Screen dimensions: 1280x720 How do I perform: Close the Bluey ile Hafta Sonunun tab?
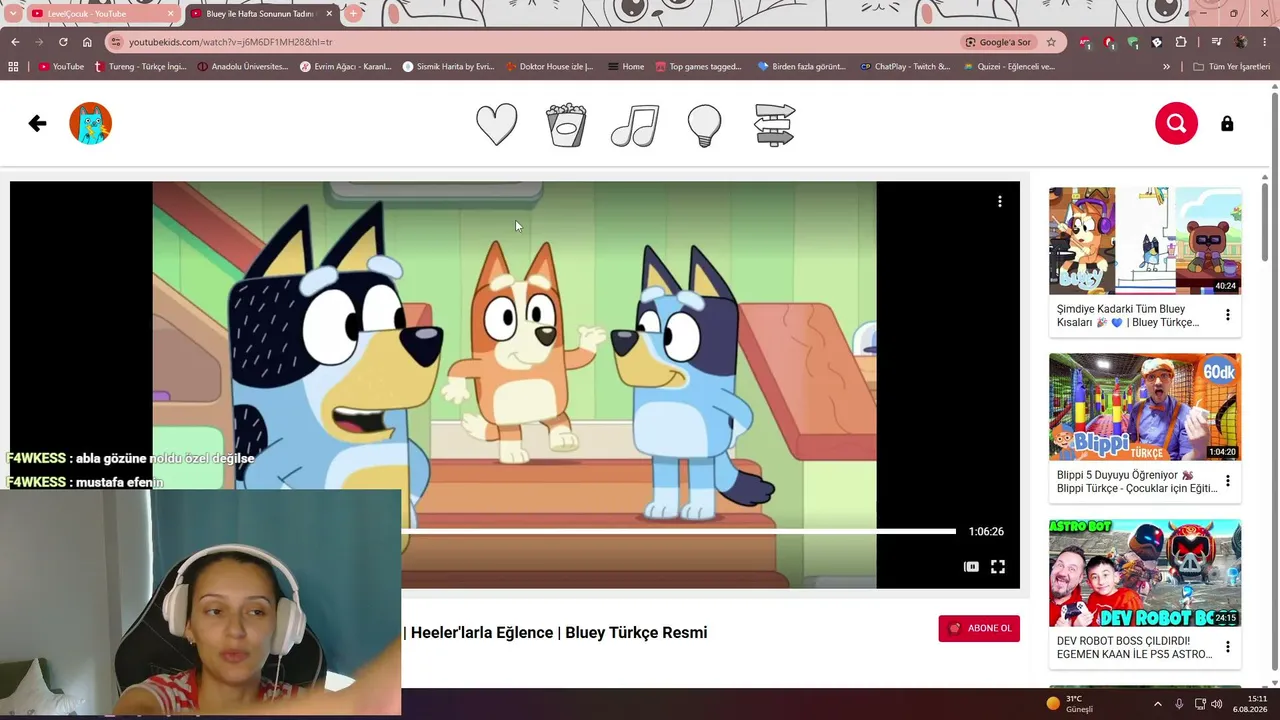click(329, 14)
